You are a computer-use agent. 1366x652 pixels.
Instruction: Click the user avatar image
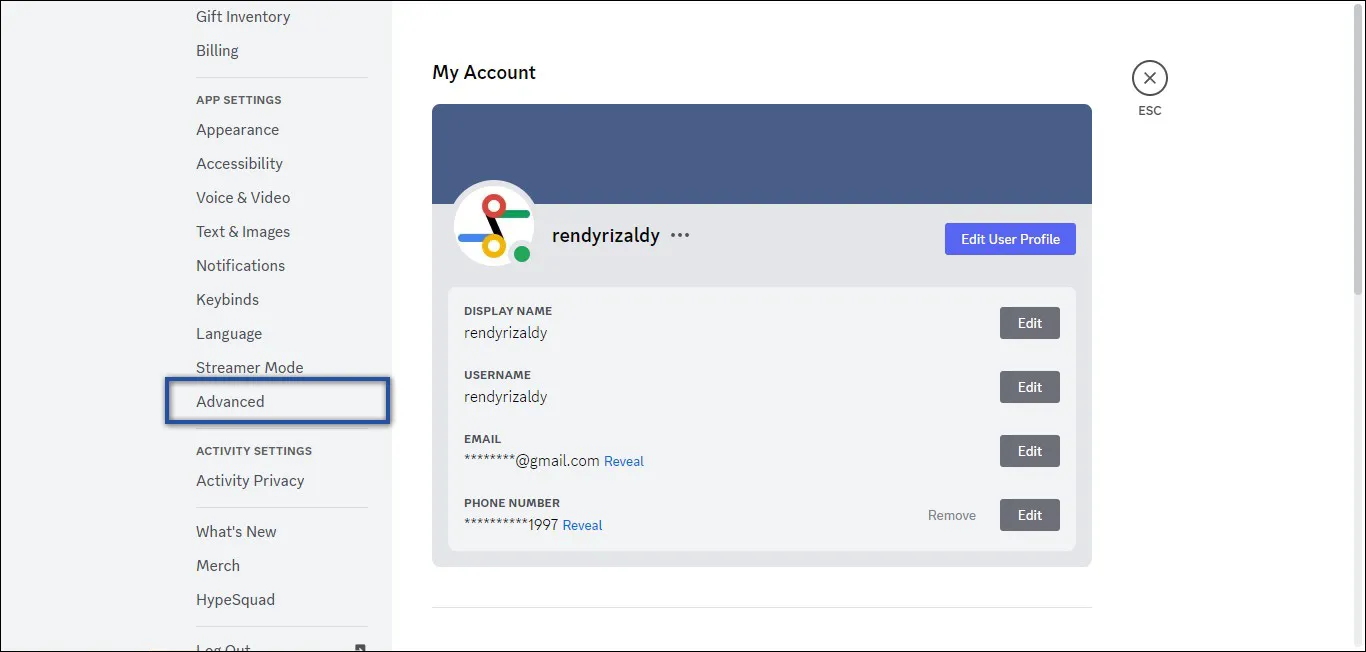494,224
